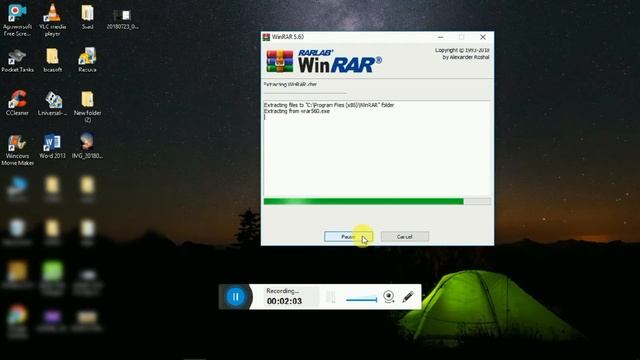Open Pocket Tanks desktop shortcut
Screen dimensions: 640x360
coord(17,61)
